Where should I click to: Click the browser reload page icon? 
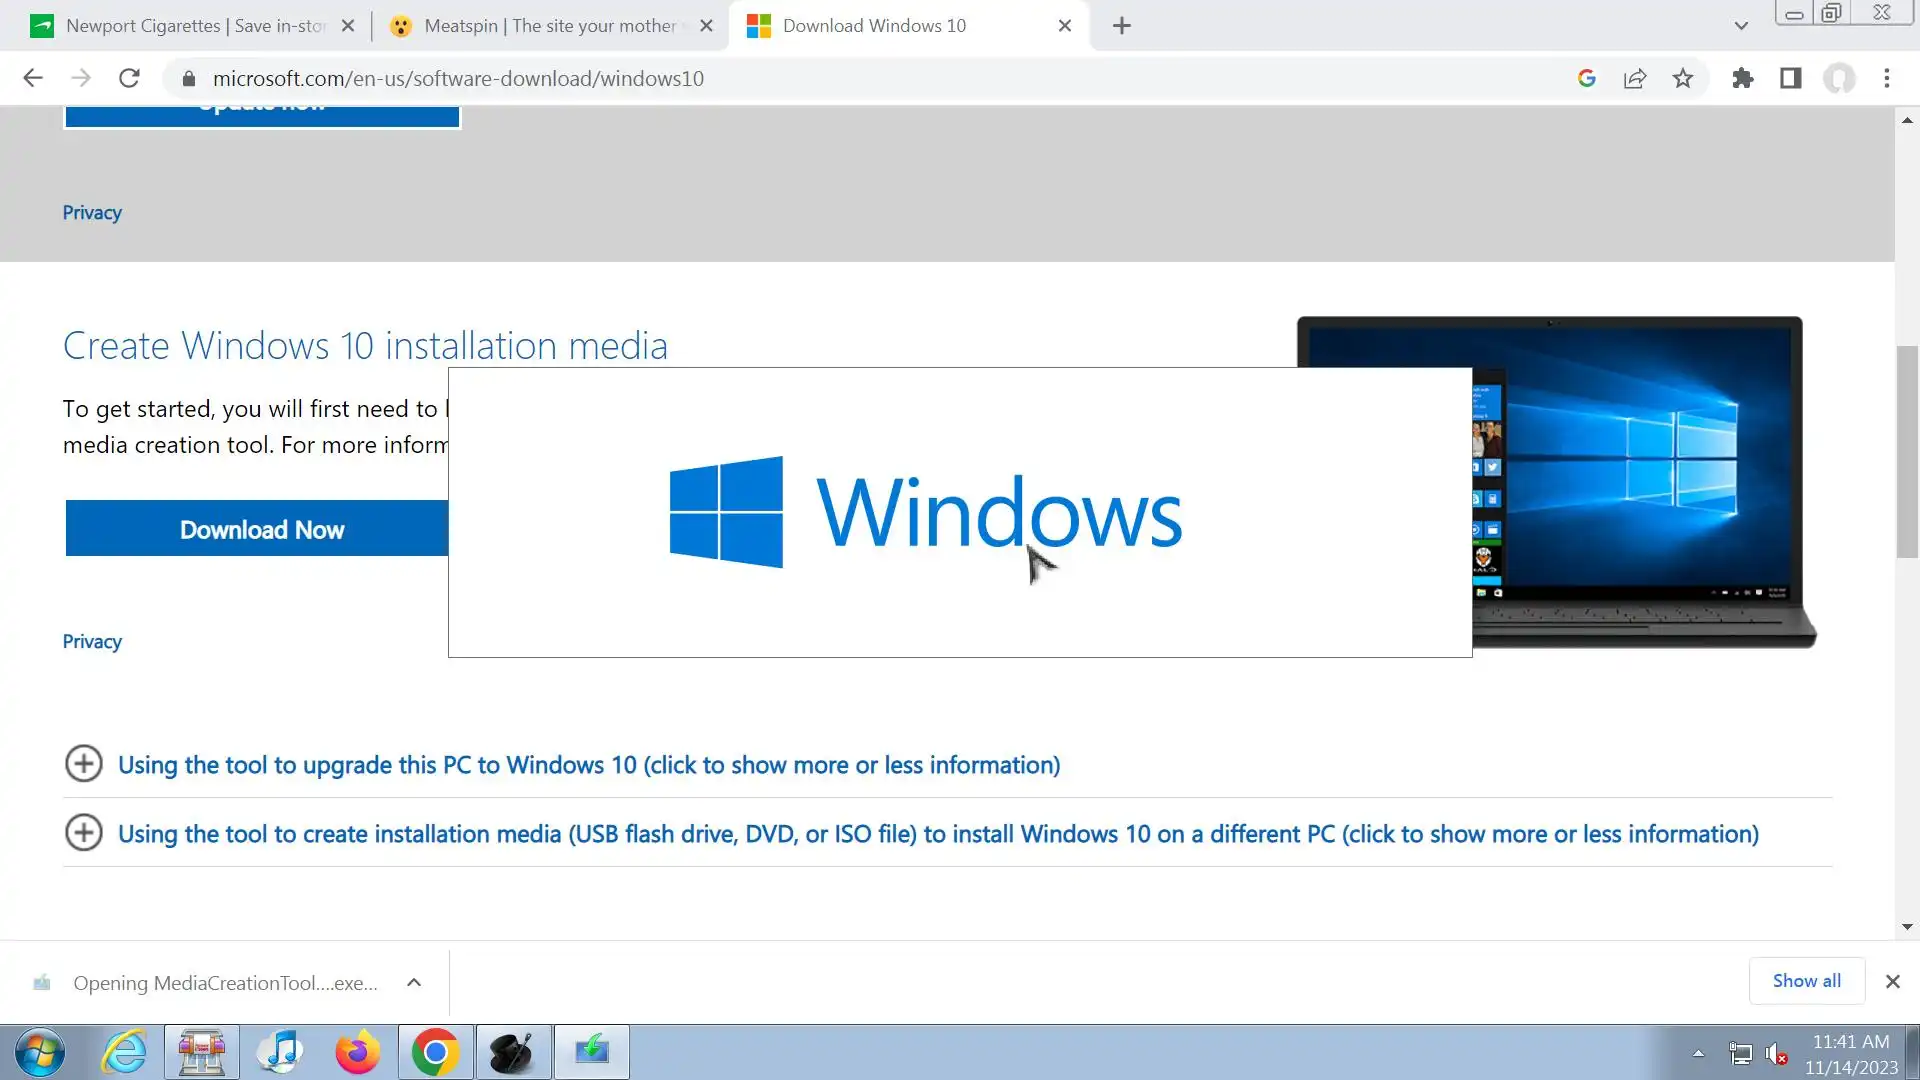[129, 78]
